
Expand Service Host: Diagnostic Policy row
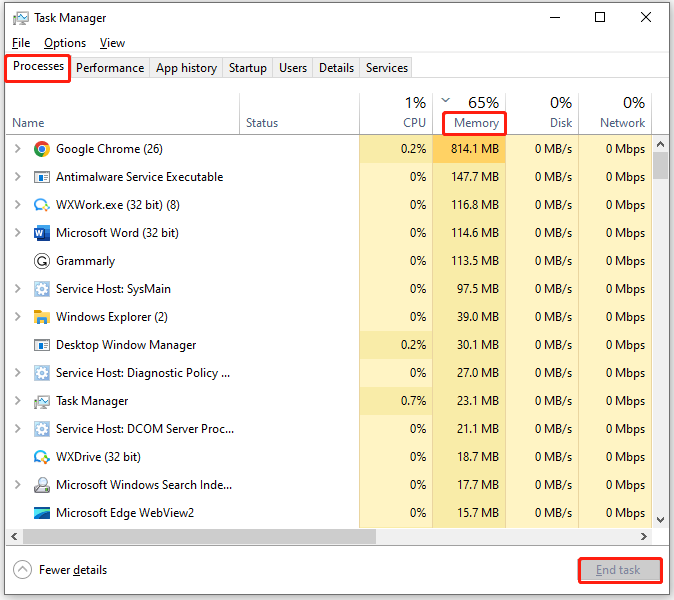tap(18, 373)
